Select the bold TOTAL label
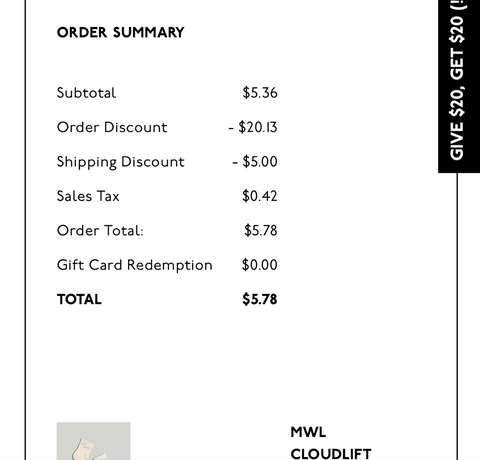 click(79, 299)
